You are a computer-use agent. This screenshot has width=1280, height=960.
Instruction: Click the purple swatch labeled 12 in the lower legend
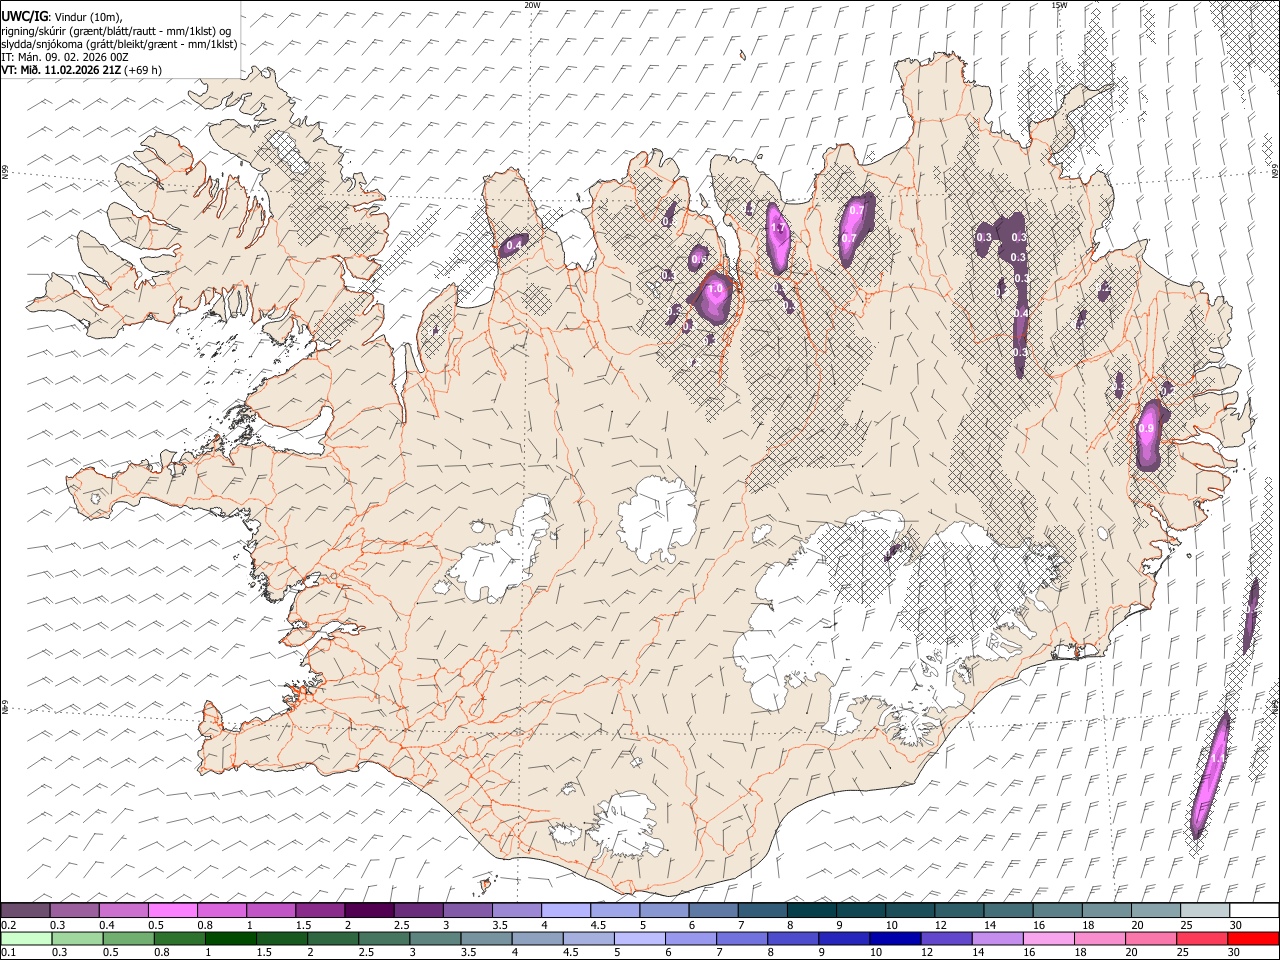[x=947, y=938]
